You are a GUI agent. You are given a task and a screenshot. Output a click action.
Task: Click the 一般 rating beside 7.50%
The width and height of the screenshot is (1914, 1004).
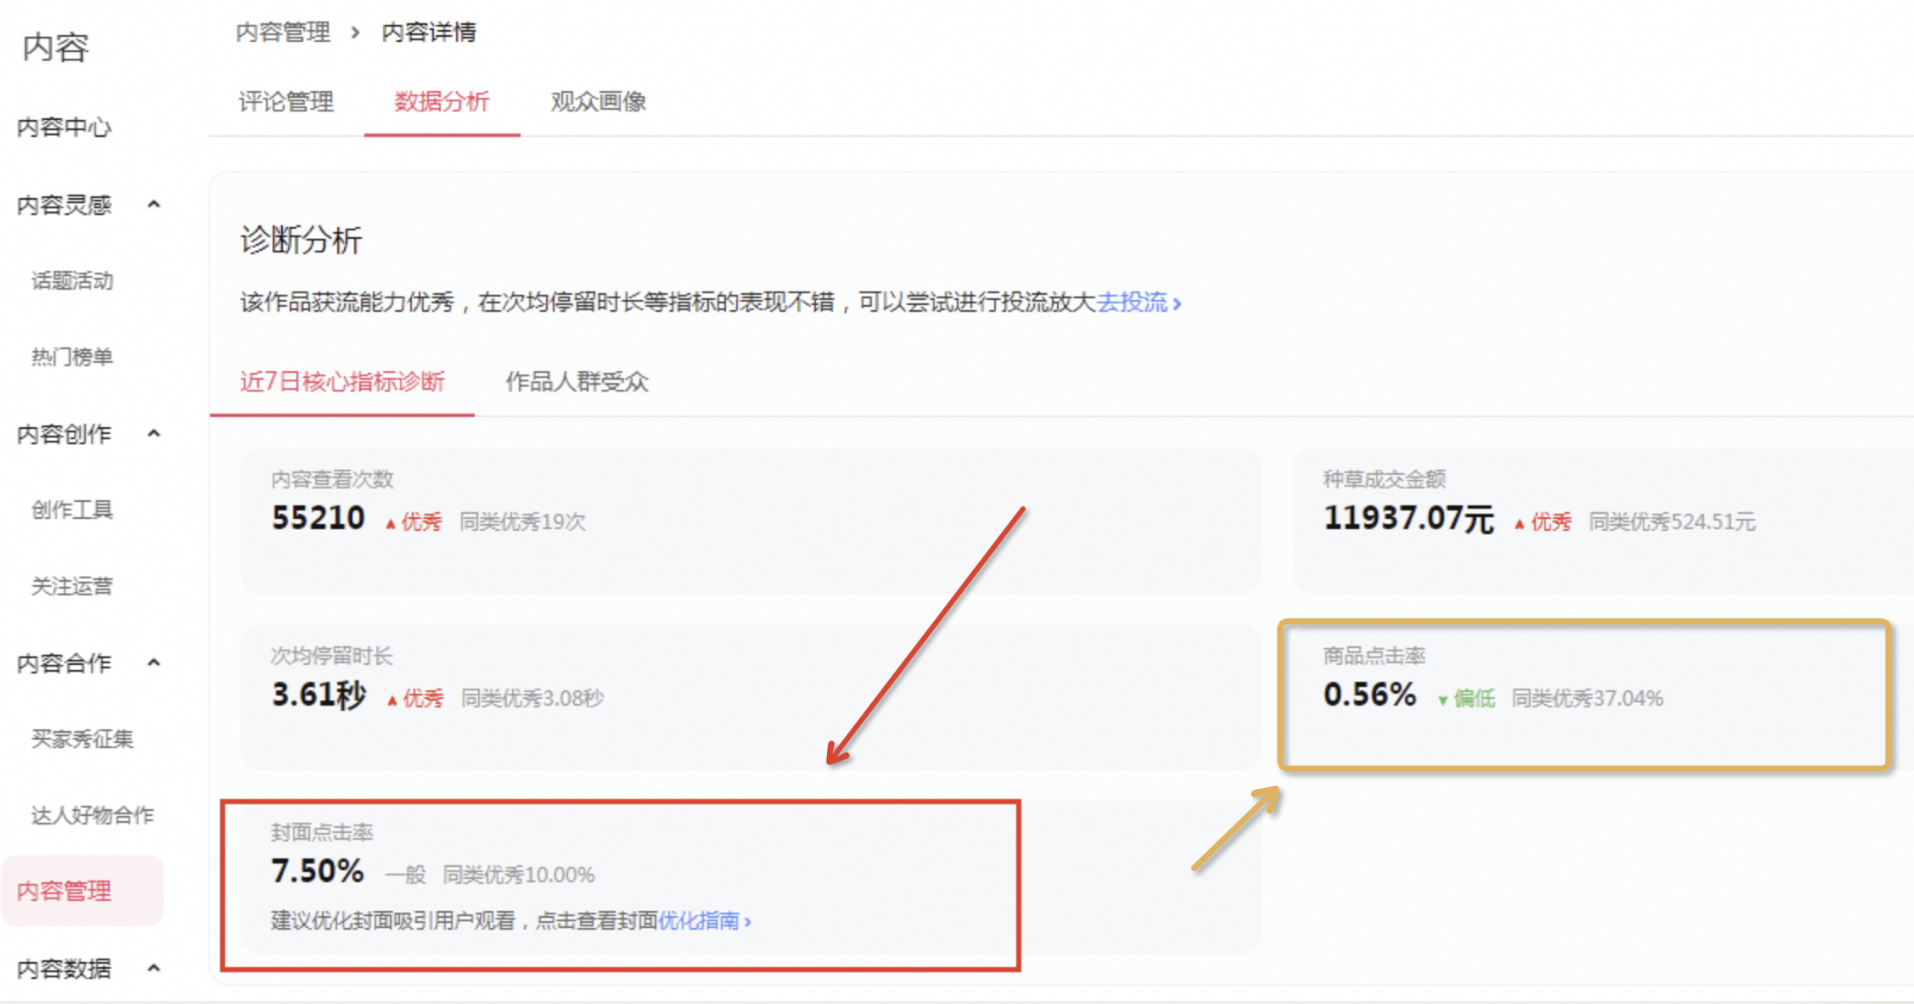406,875
